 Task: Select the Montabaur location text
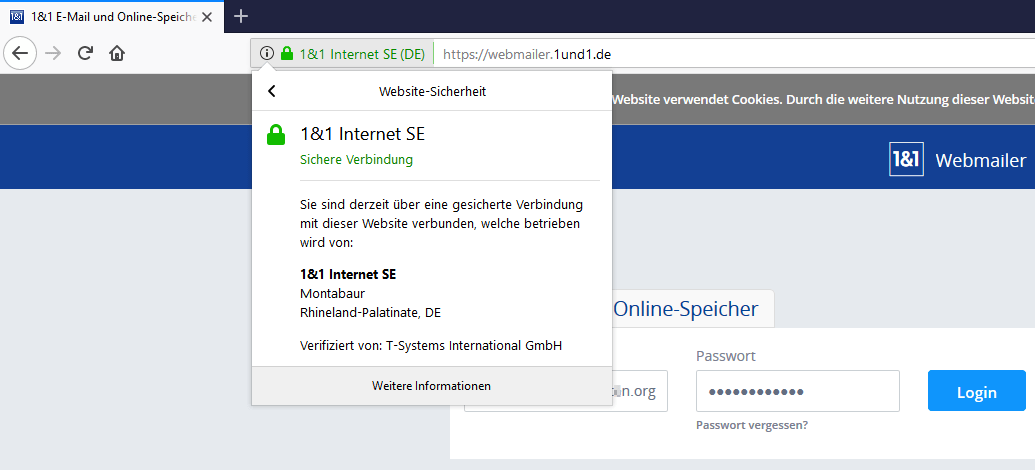333,293
